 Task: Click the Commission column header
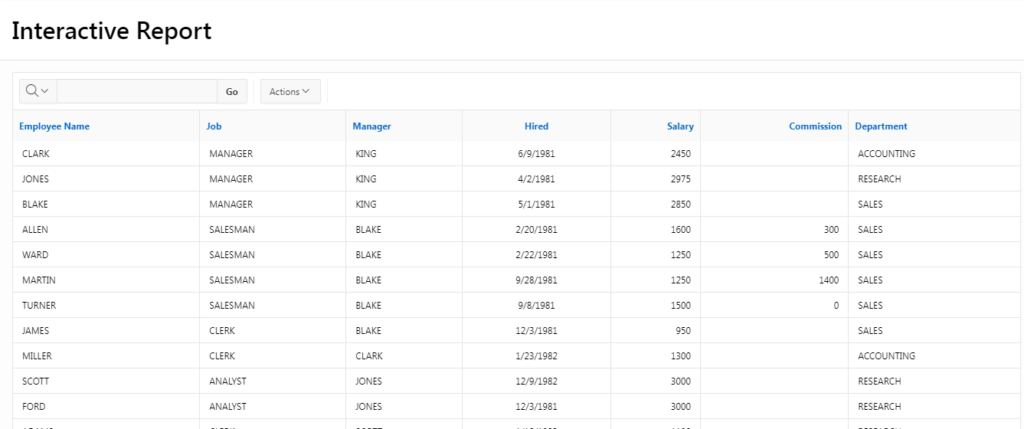tap(815, 126)
